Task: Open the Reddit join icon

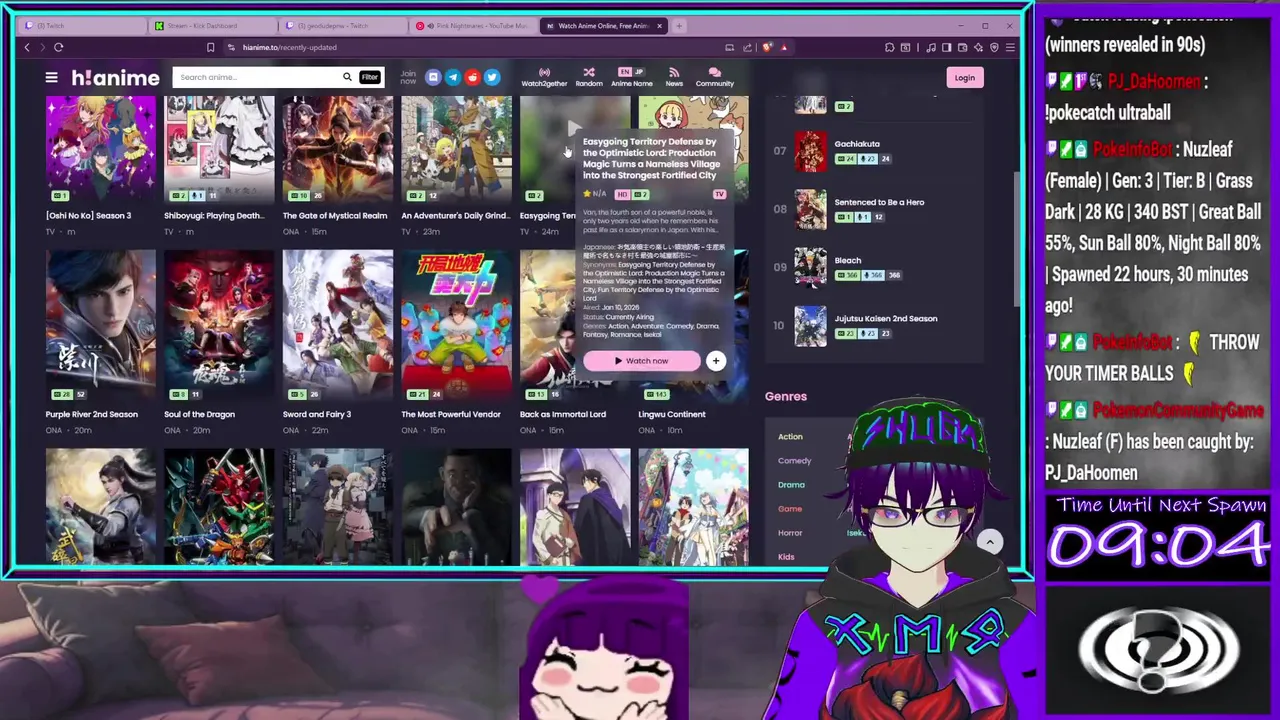Action: click(472, 77)
